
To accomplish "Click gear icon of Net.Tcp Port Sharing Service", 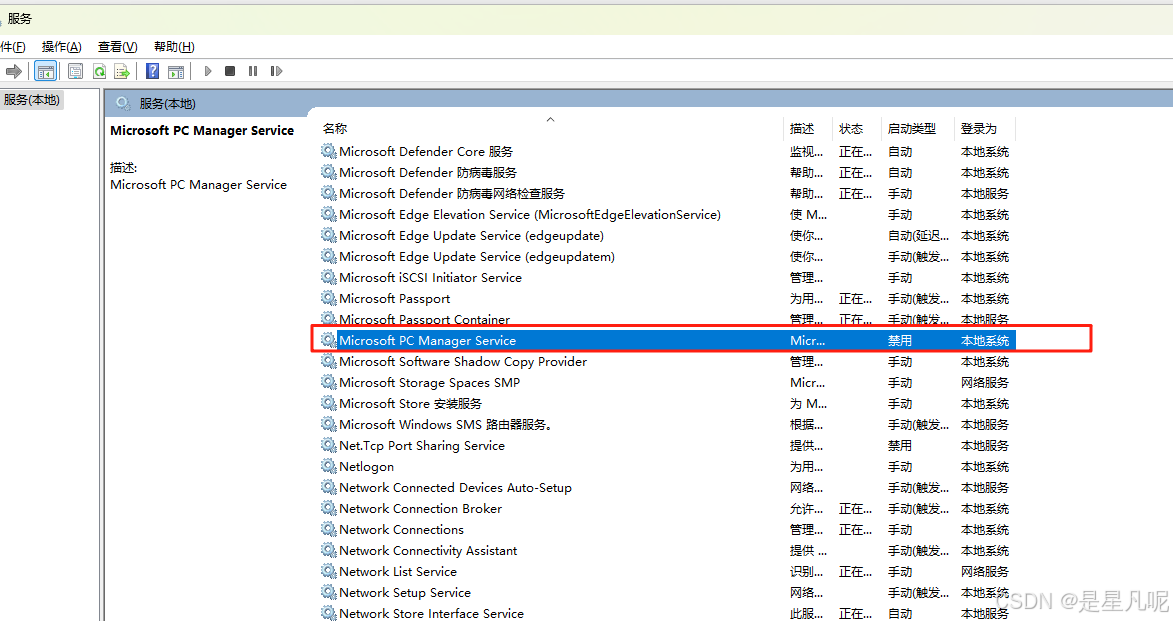I will (x=328, y=444).
